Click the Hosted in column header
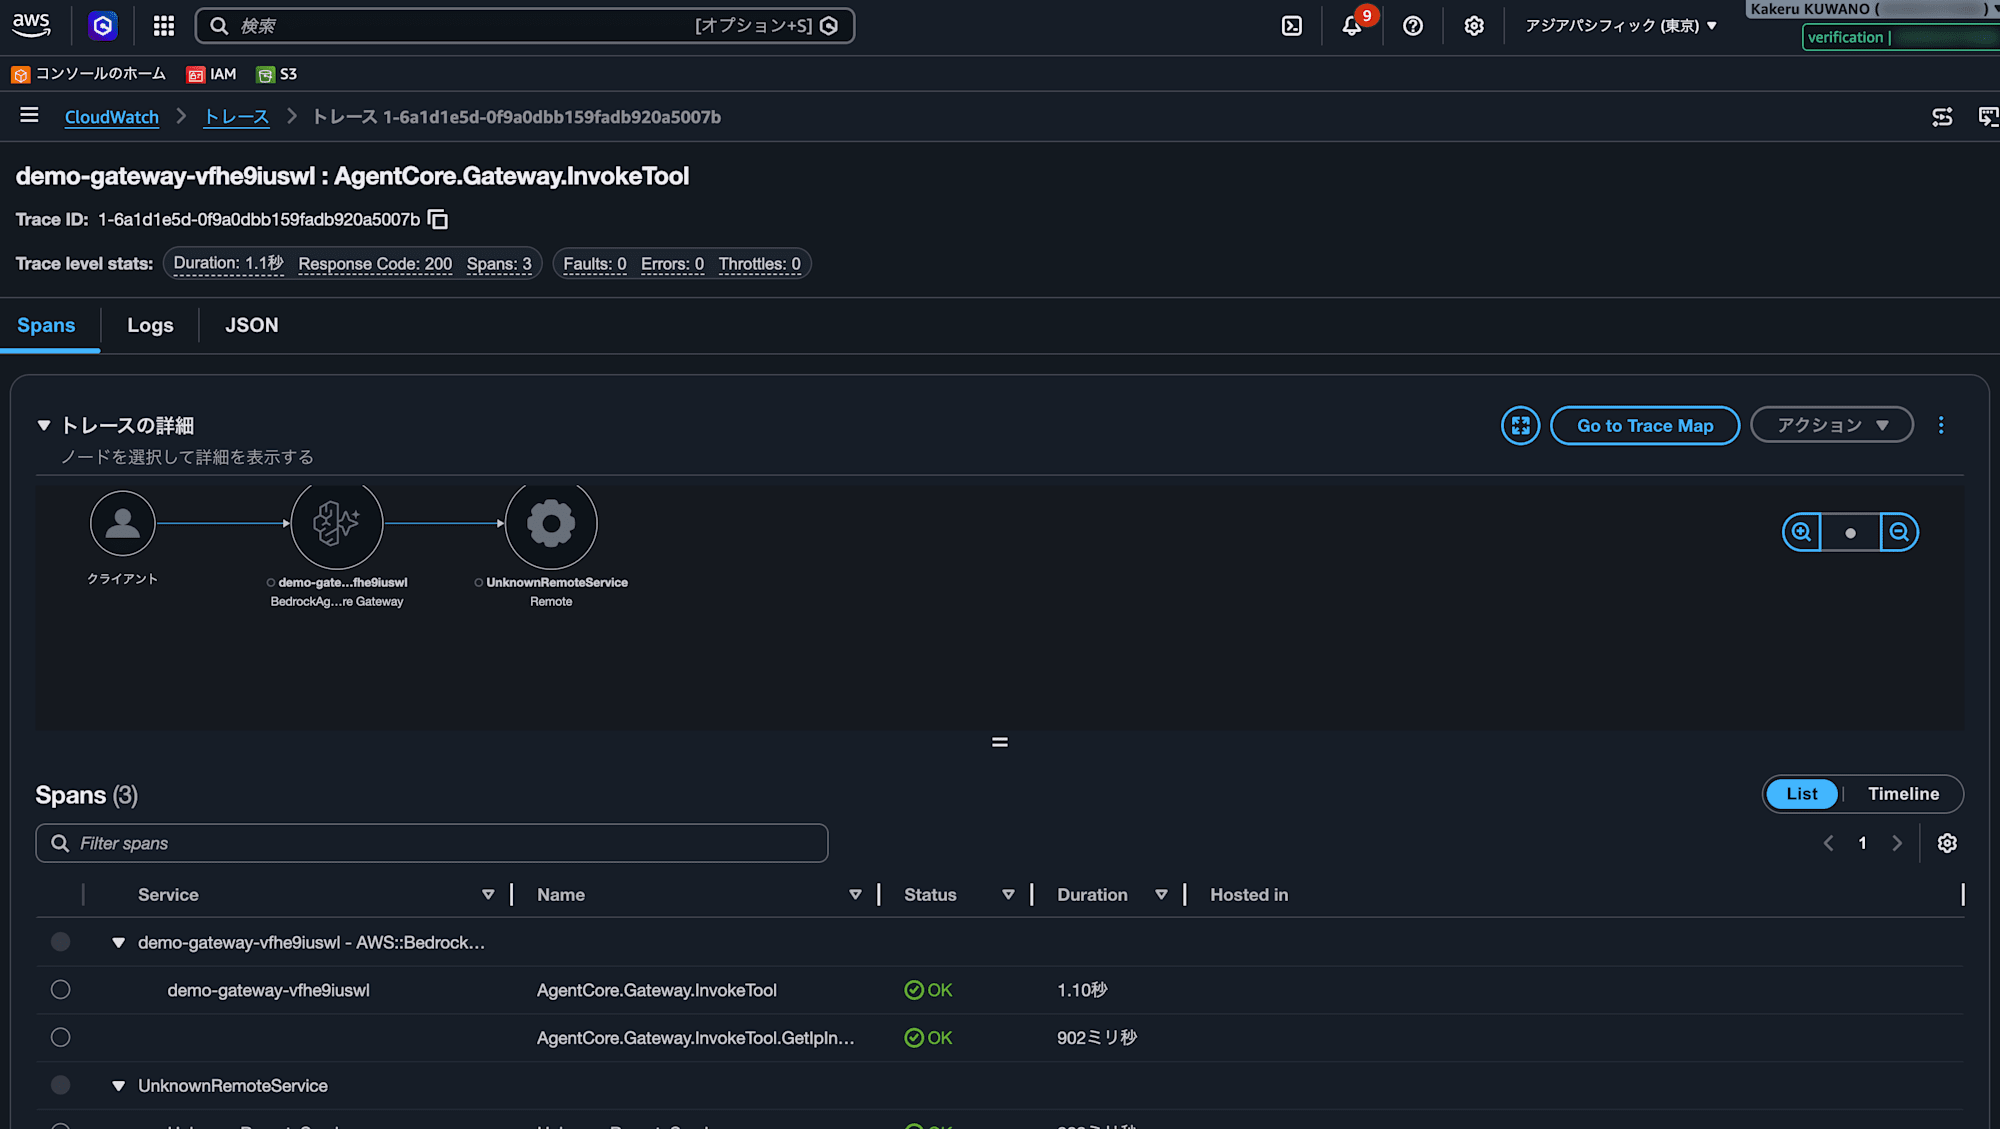The height and width of the screenshot is (1129, 2000). click(1249, 895)
